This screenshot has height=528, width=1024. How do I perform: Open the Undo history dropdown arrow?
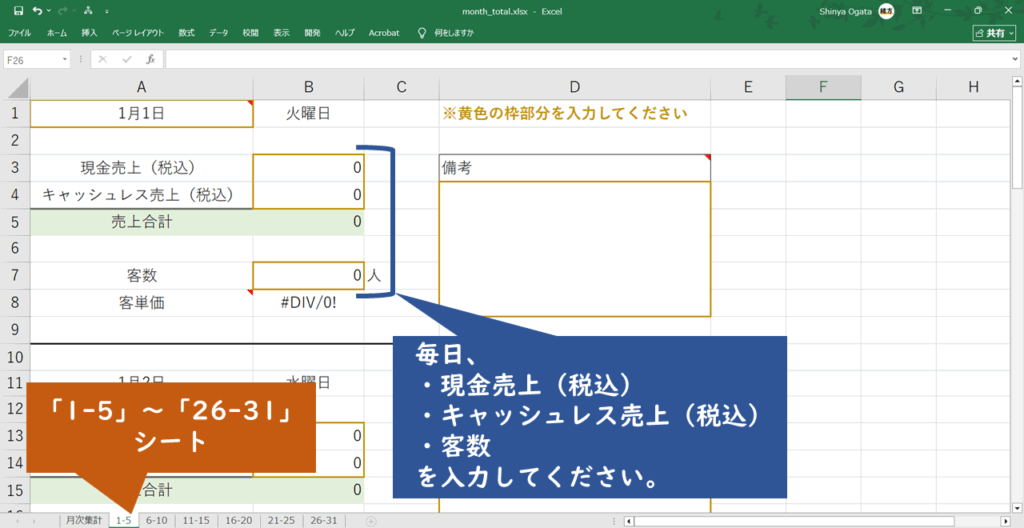(48, 10)
